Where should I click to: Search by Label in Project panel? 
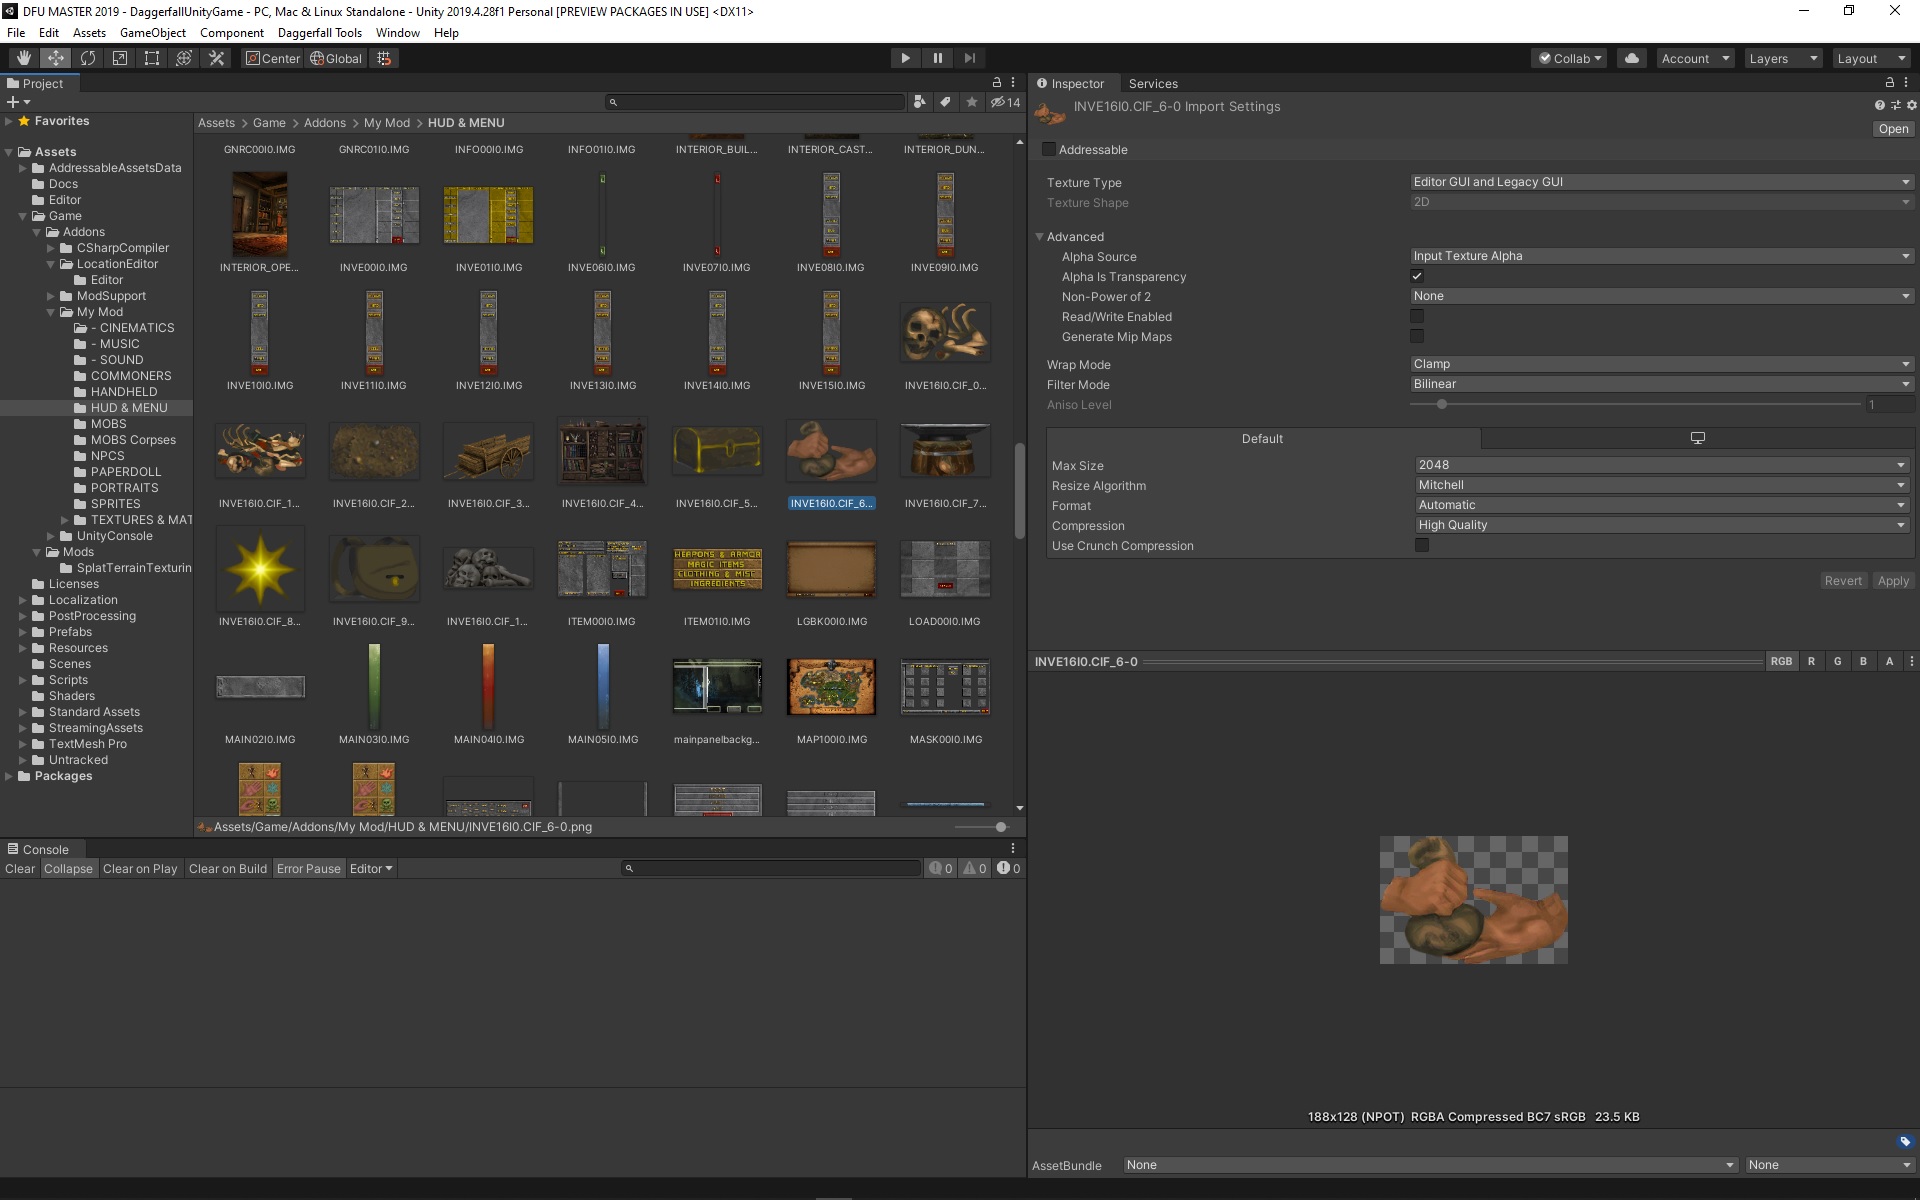(x=945, y=102)
